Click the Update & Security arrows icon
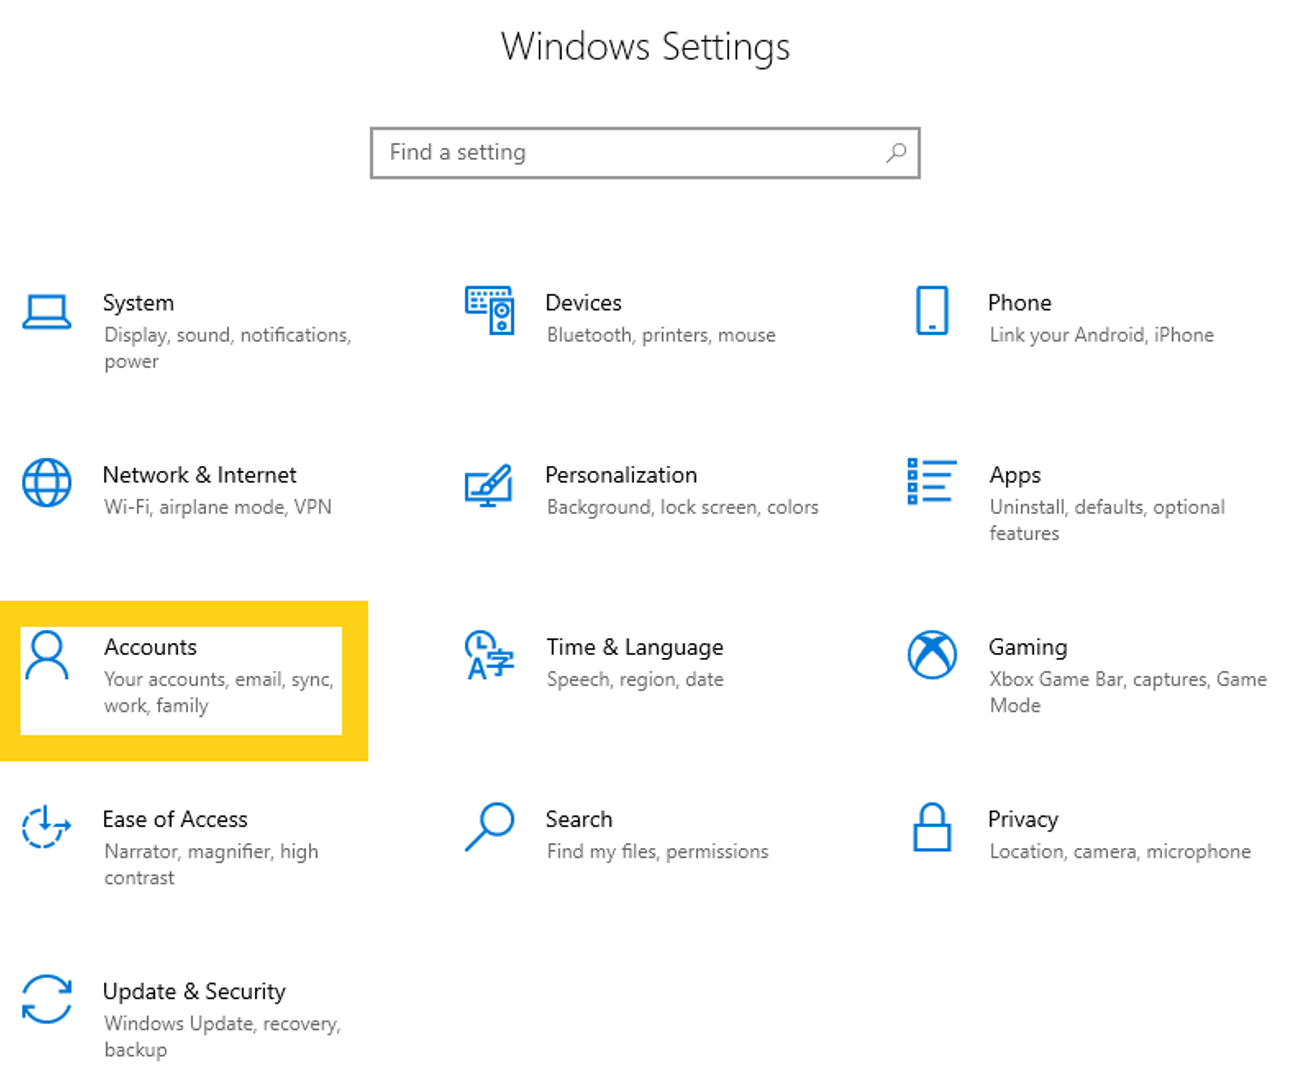 (x=47, y=999)
